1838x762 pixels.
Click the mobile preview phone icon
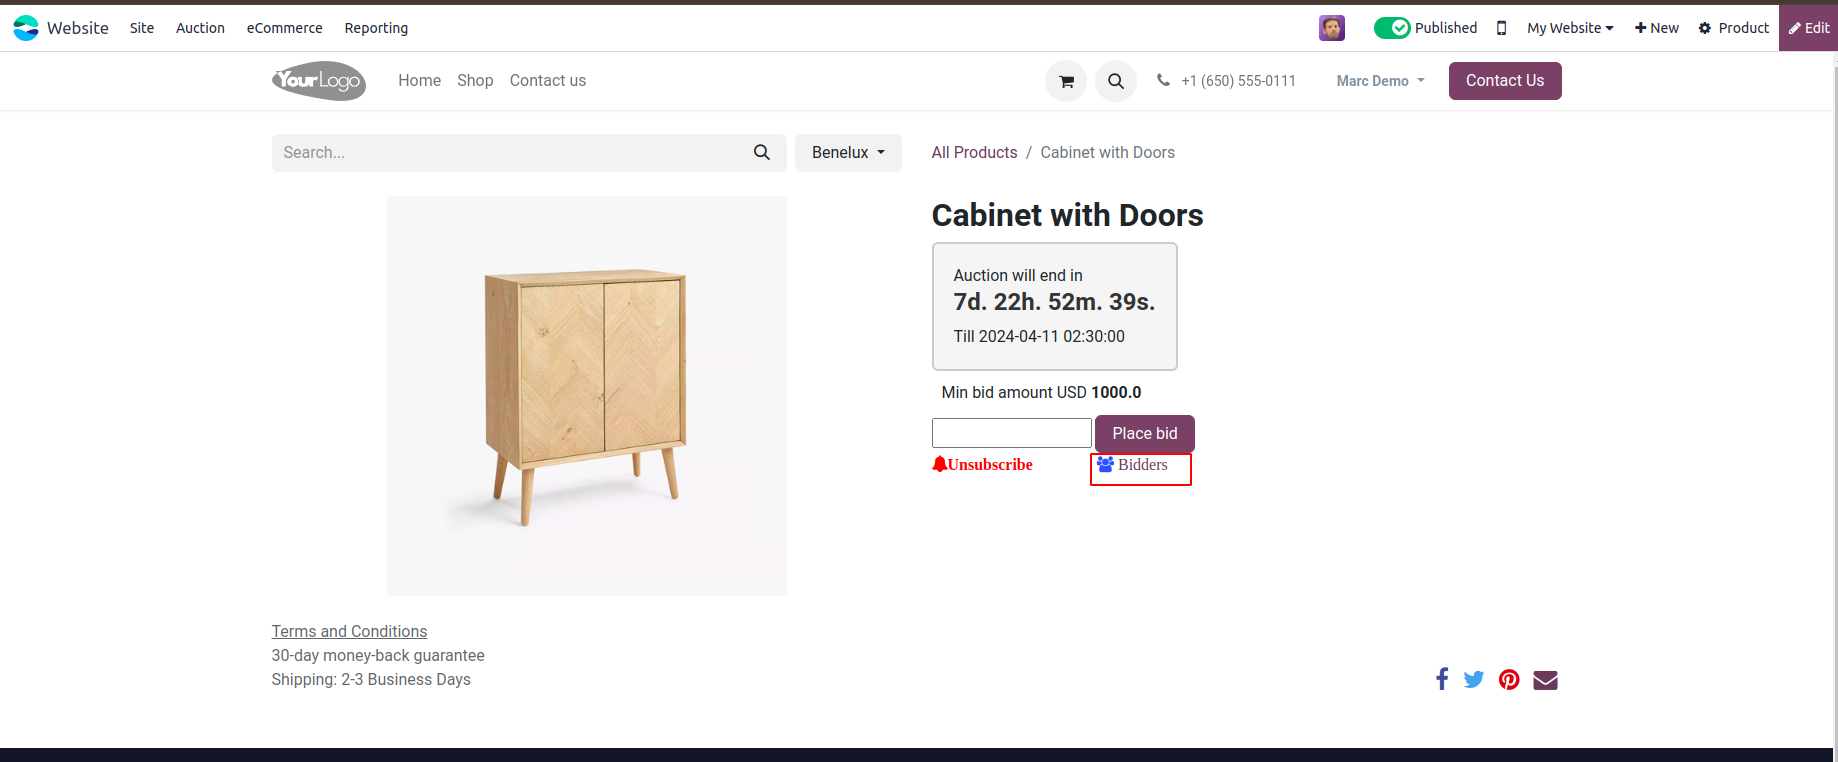pyautogui.click(x=1501, y=28)
